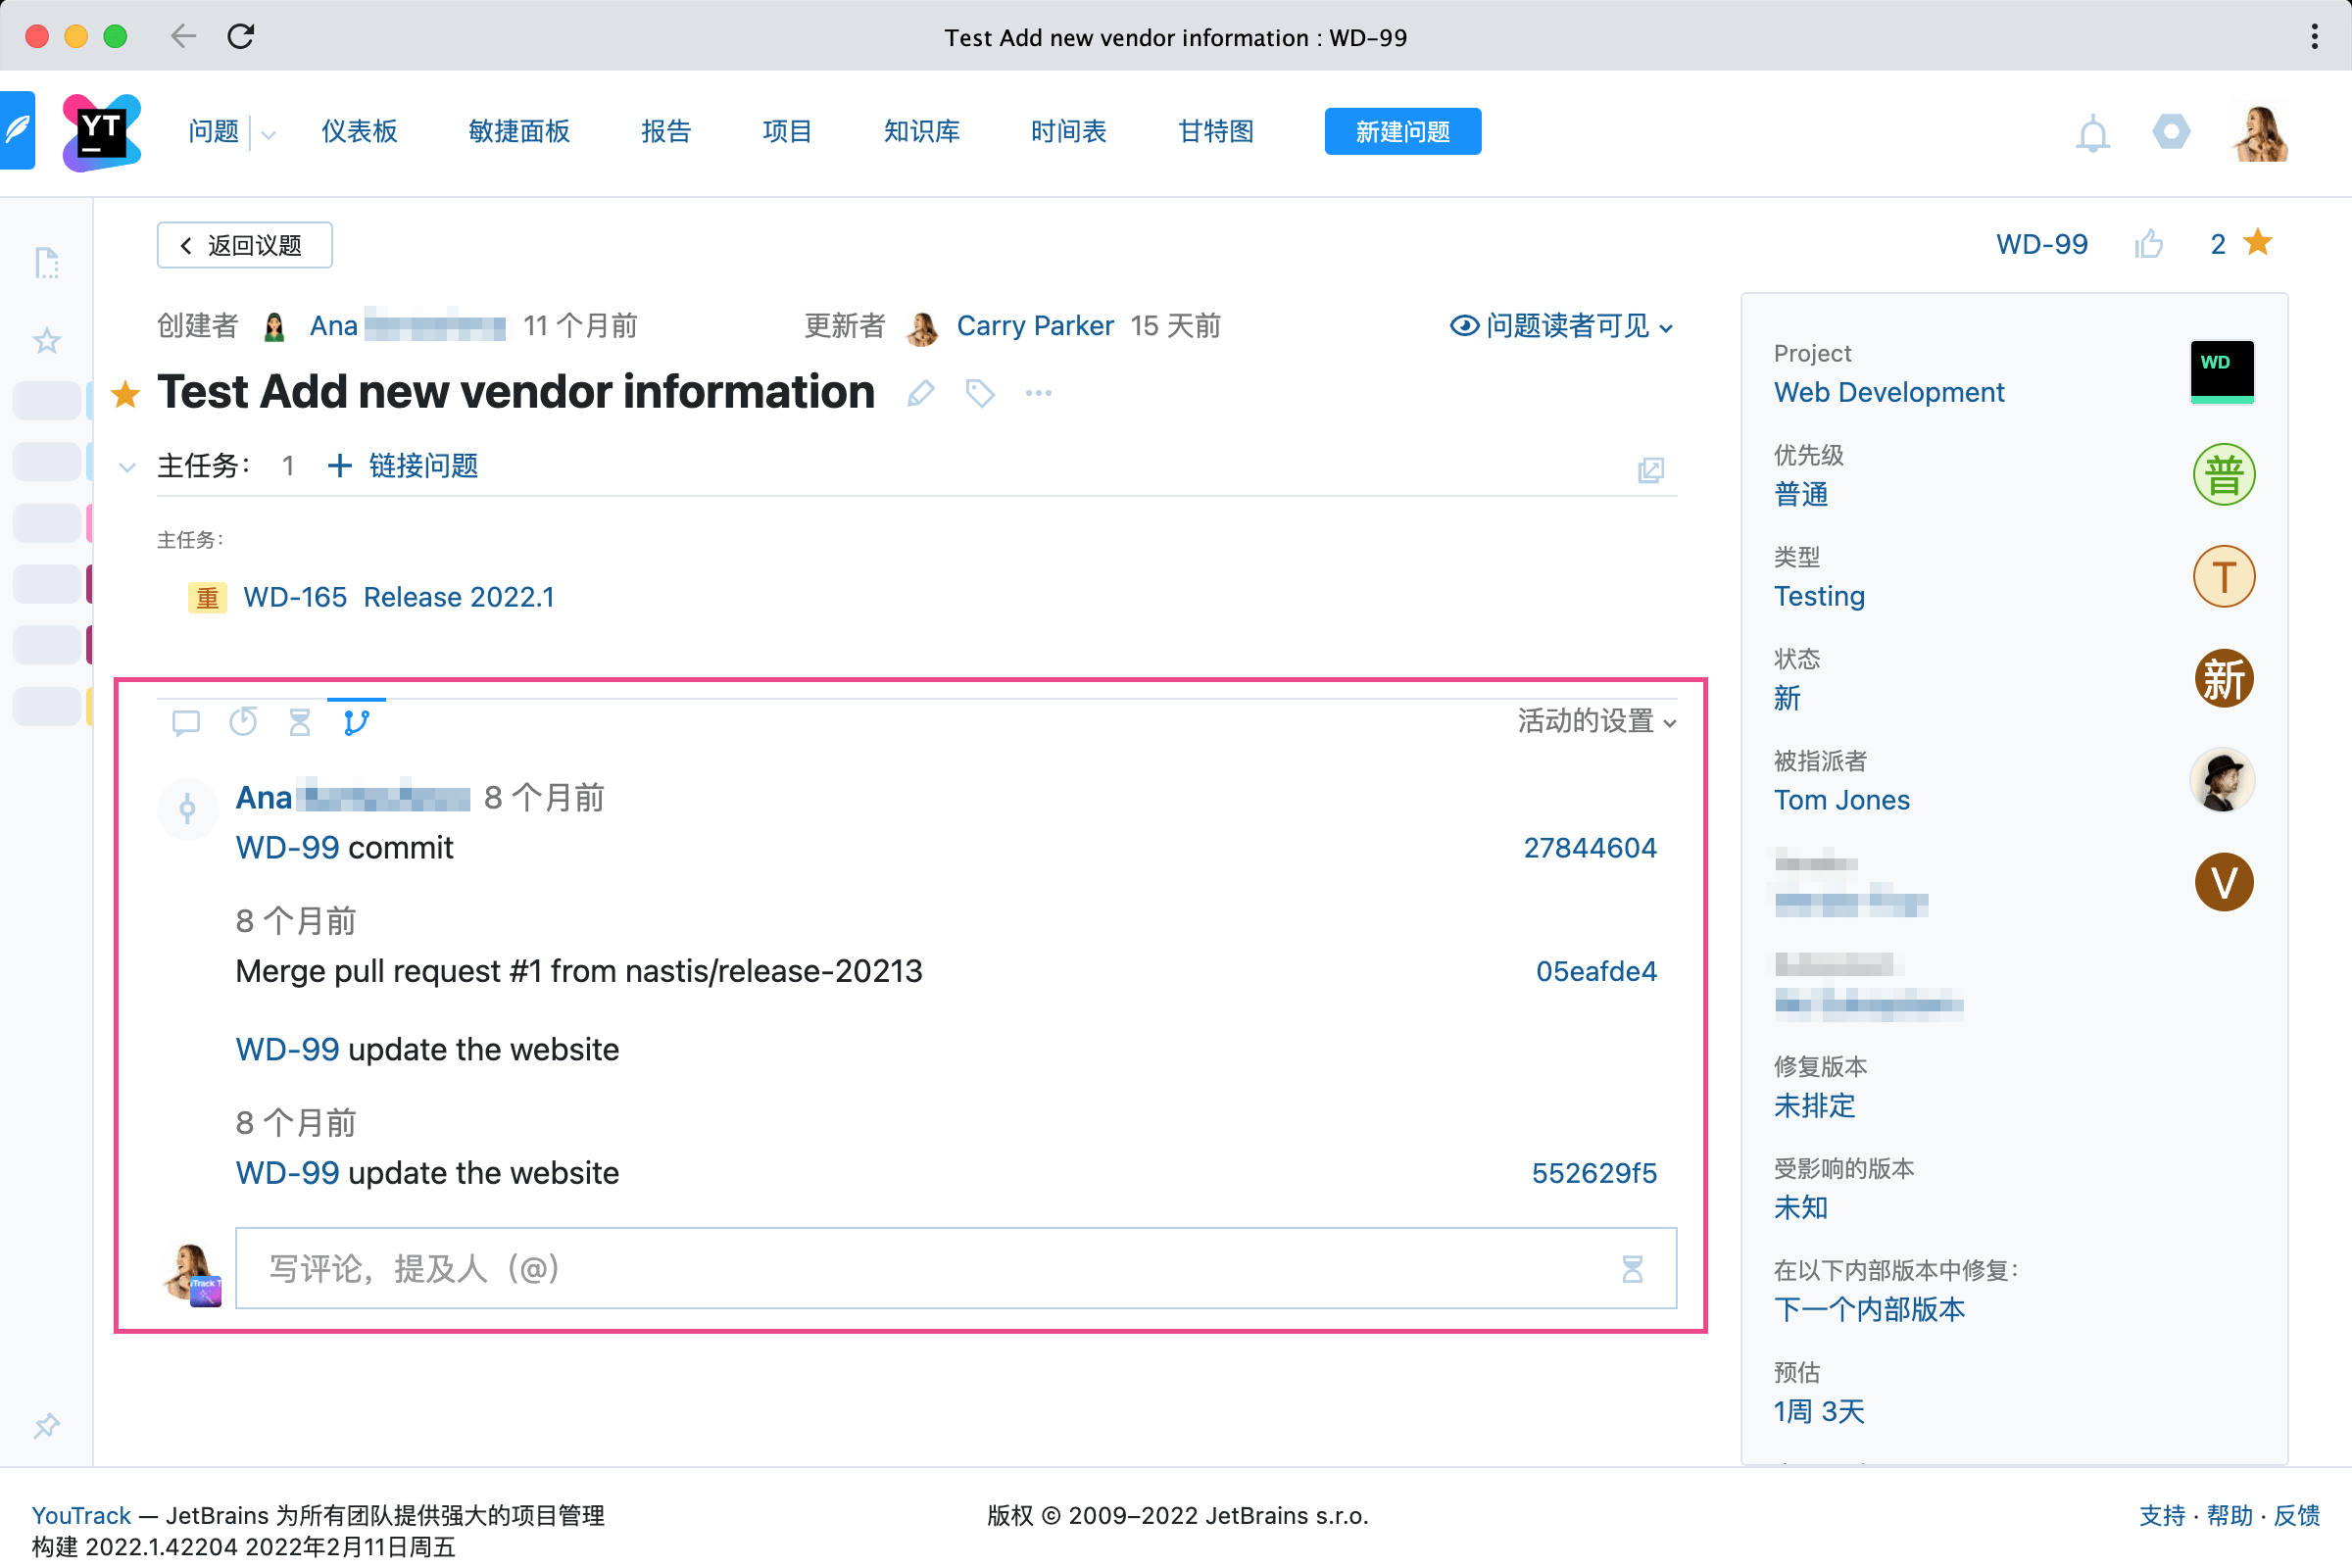Open the WD-165 Release 2022.1 link
Image resolution: width=2352 pixels, height=1568 pixels.
(398, 597)
